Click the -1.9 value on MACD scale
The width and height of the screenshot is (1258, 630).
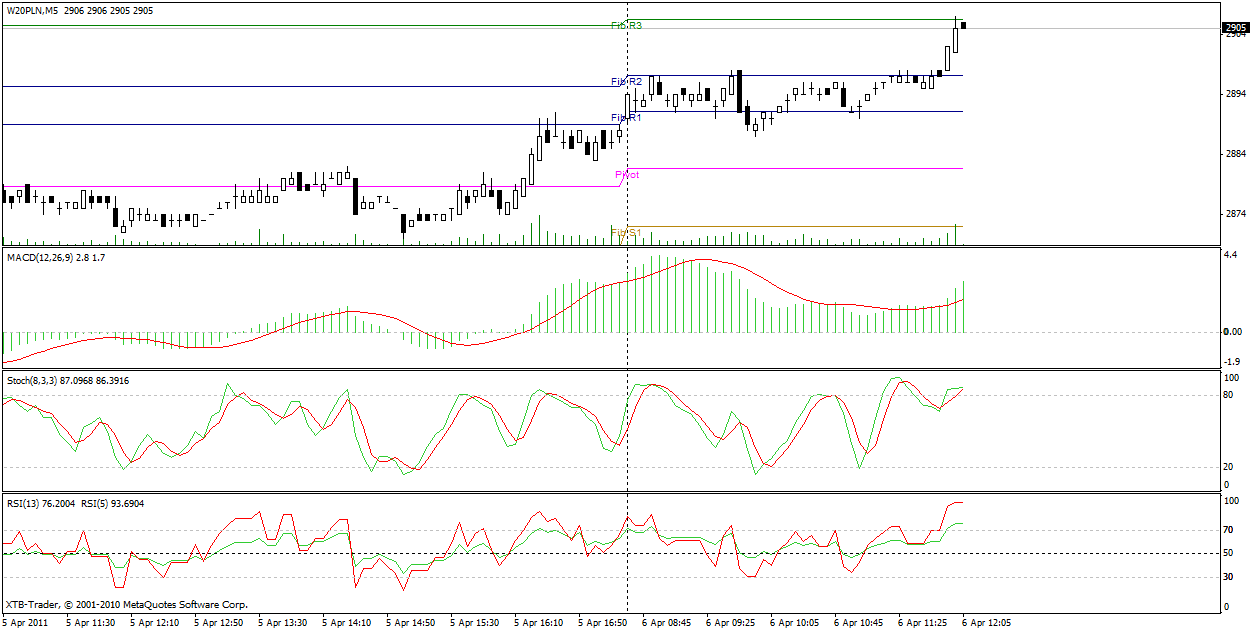[1232, 361]
